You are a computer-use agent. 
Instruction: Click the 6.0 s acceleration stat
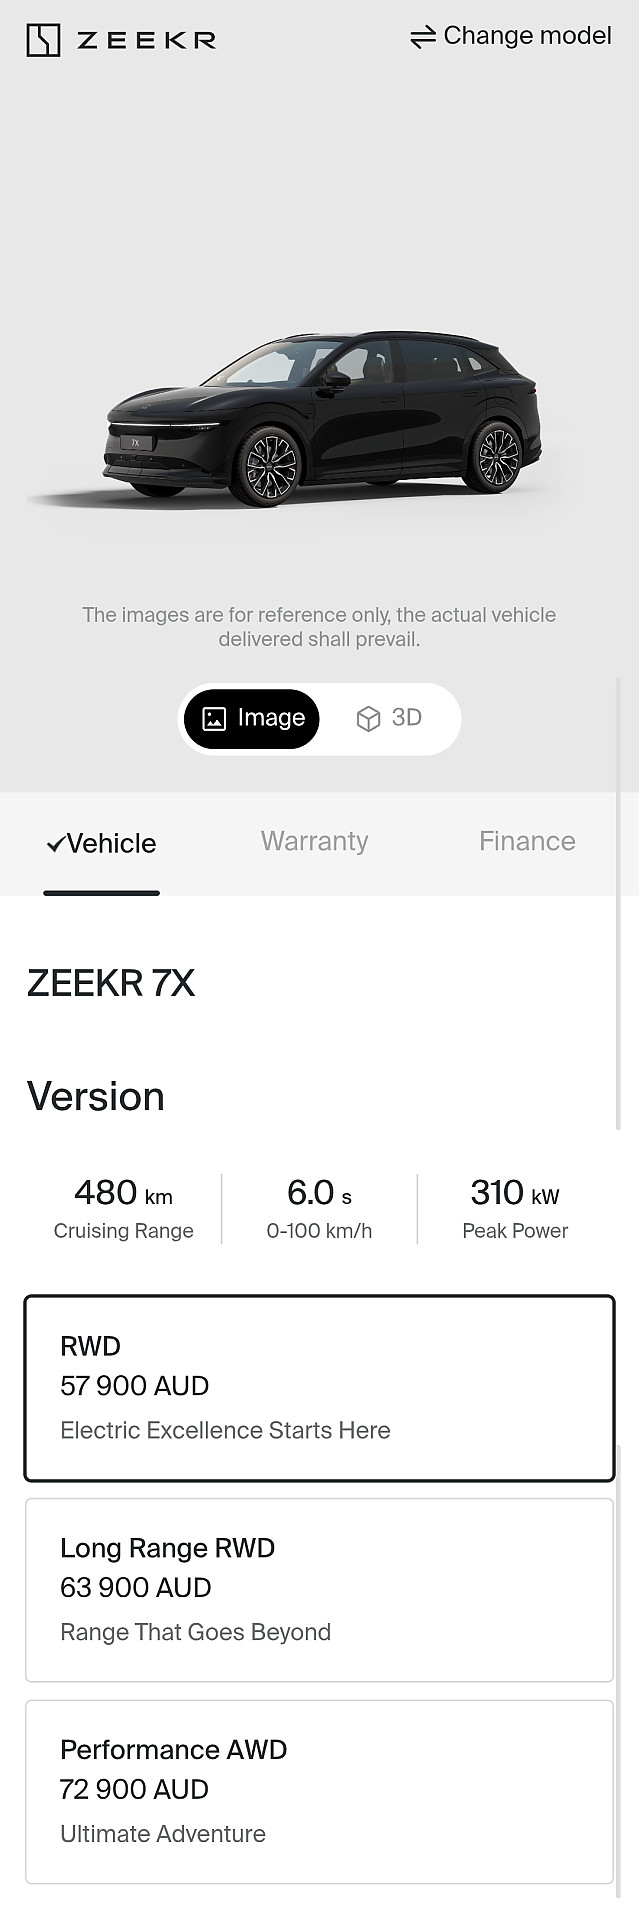[319, 1209]
